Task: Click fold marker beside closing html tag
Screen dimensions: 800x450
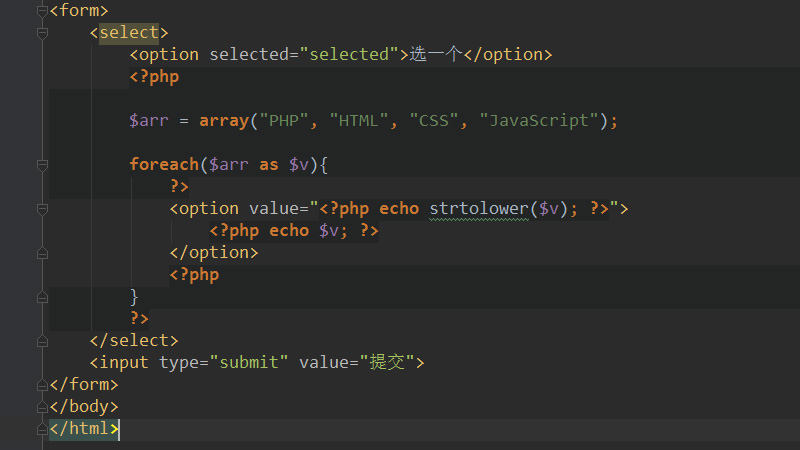Action: (42, 428)
